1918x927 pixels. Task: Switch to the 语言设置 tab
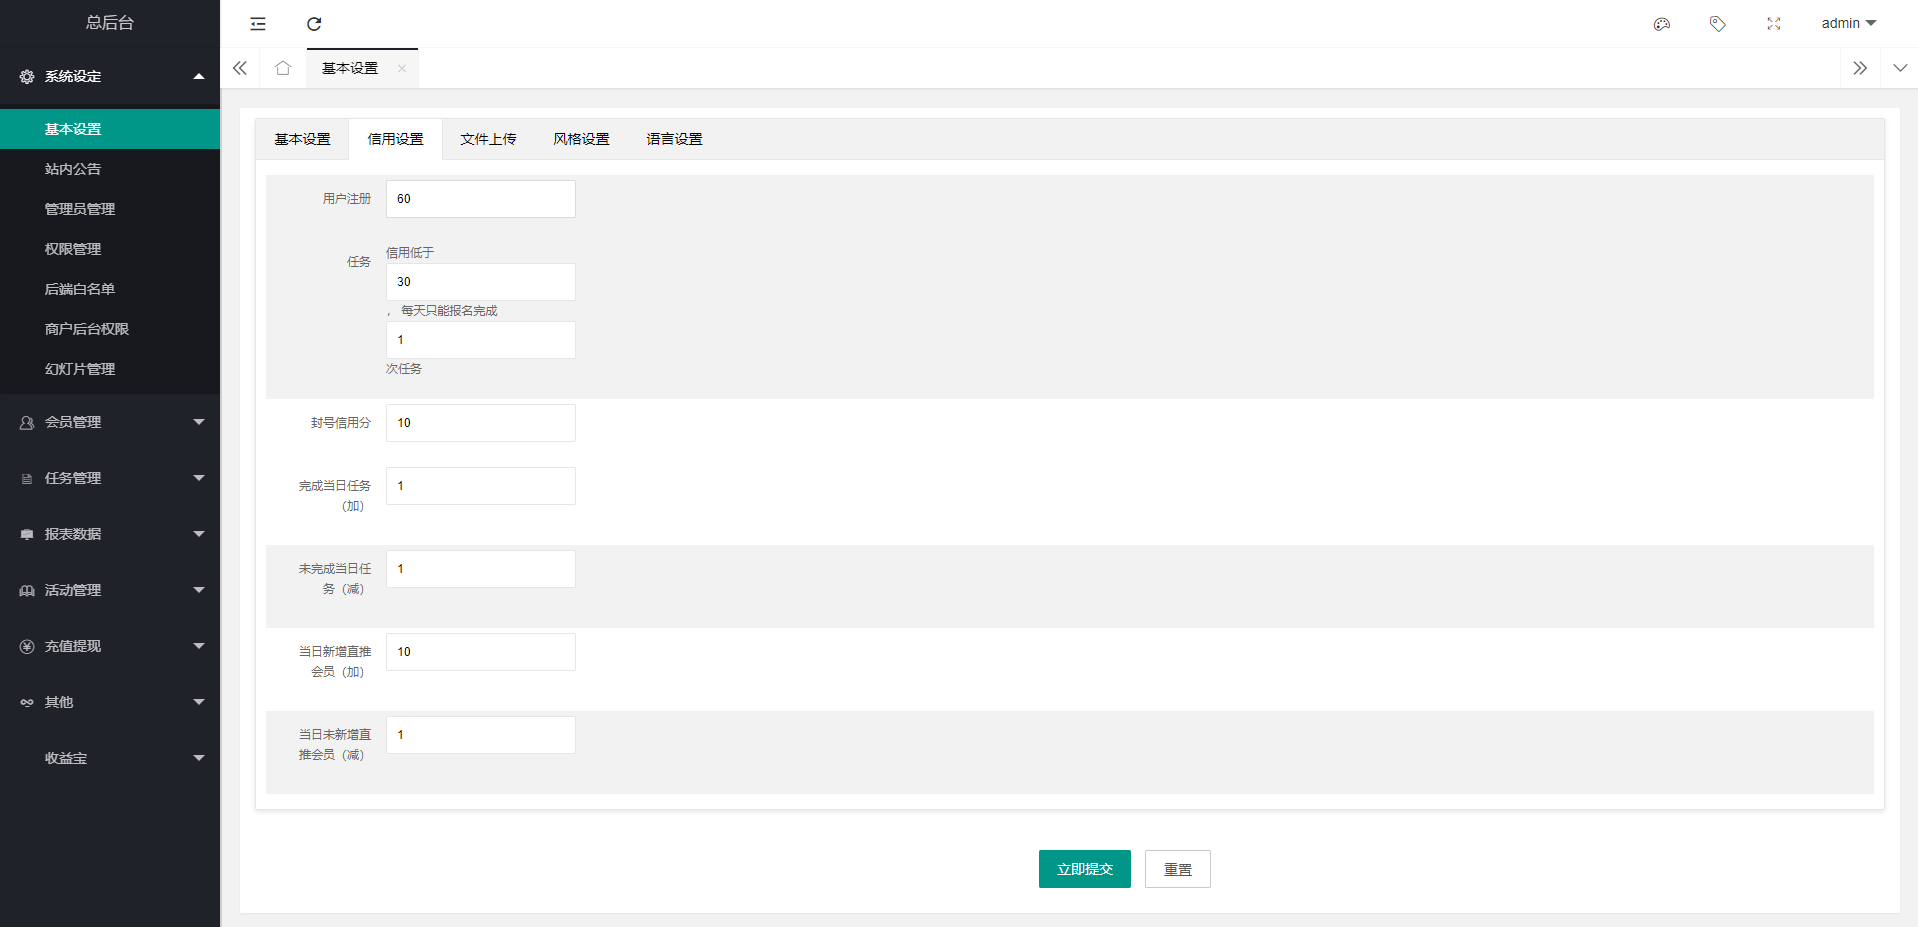674,139
